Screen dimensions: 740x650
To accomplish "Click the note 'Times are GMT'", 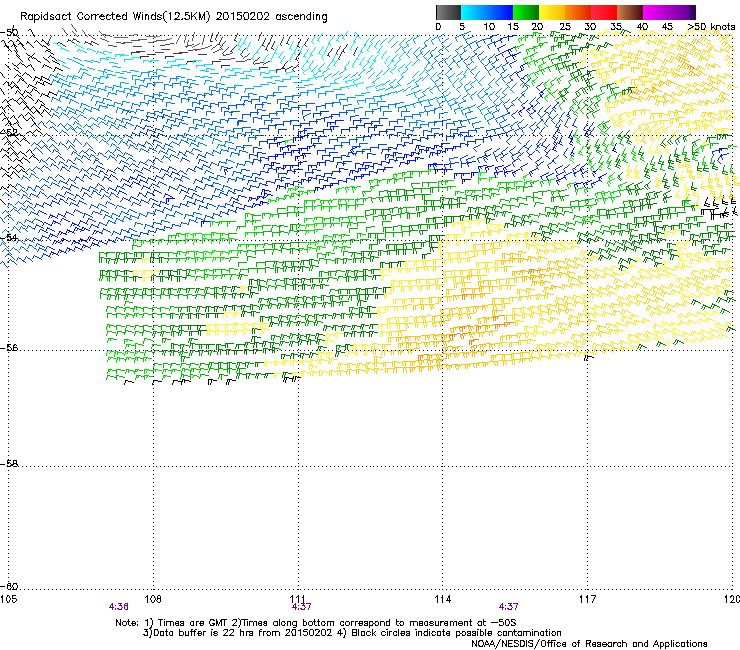I will coord(193,623).
